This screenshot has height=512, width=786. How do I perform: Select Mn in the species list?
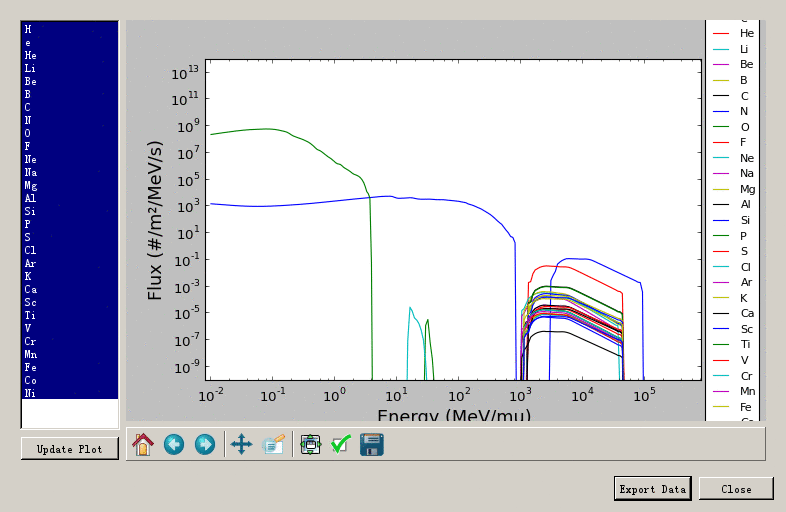pos(70,355)
